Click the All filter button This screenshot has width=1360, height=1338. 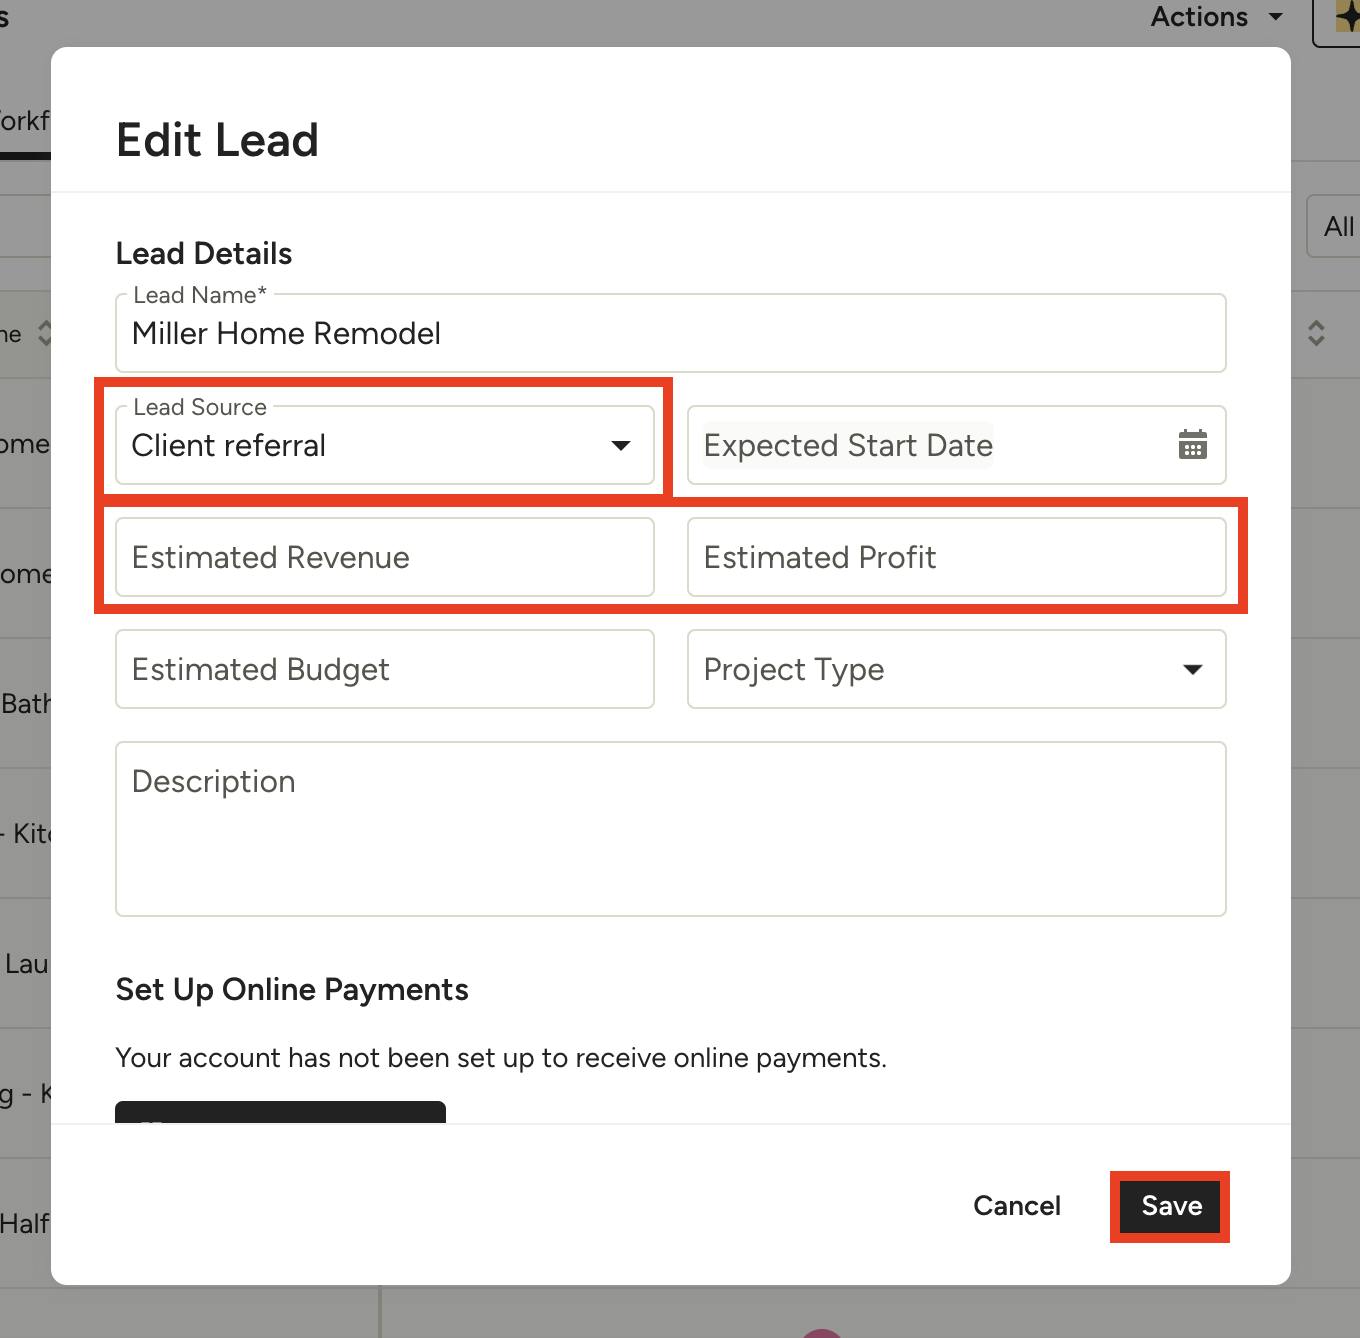(x=1338, y=227)
